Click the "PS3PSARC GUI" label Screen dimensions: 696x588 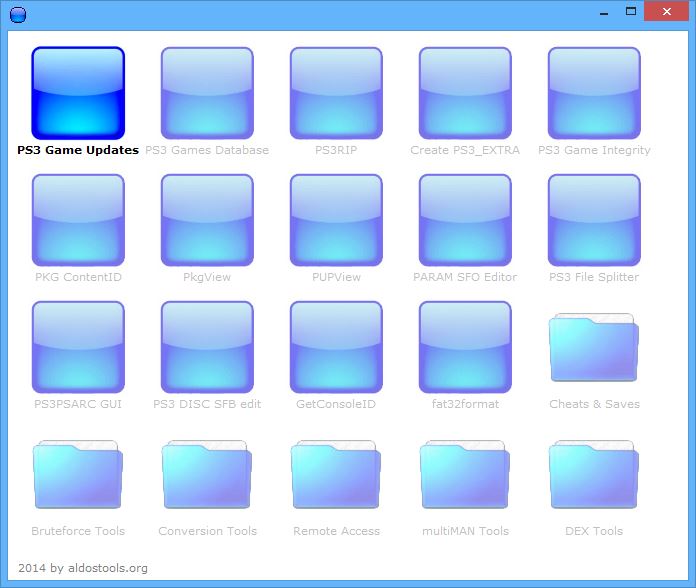click(x=78, y=404)
